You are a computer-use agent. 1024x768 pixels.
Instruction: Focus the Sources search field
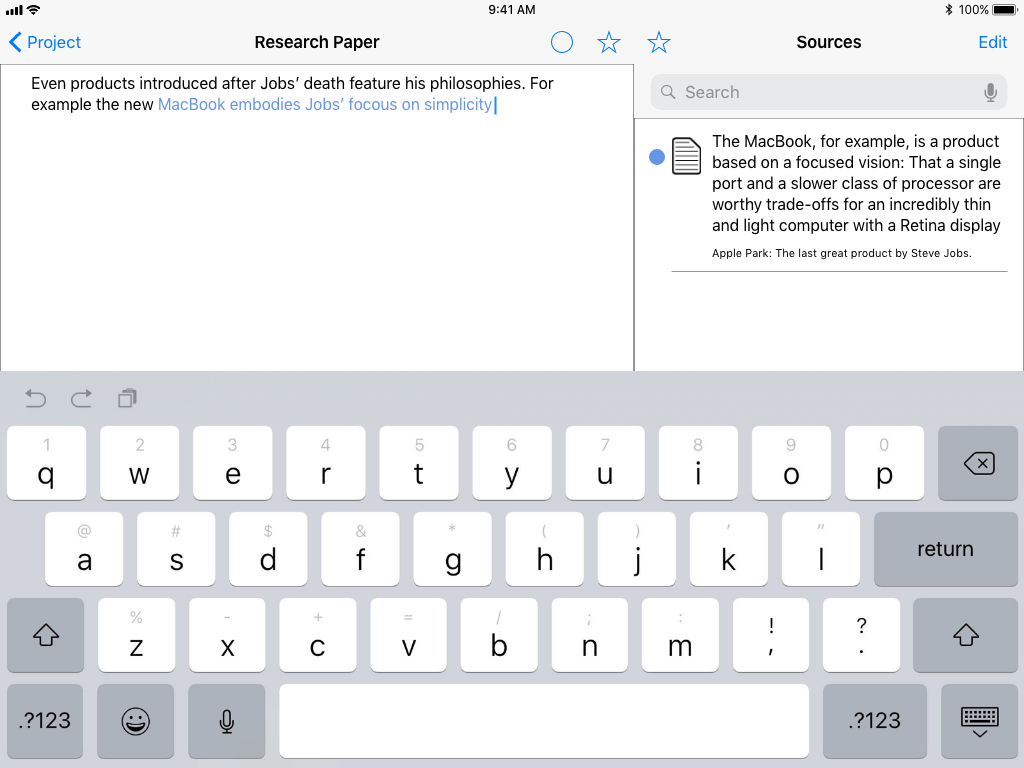coord(828,92)
